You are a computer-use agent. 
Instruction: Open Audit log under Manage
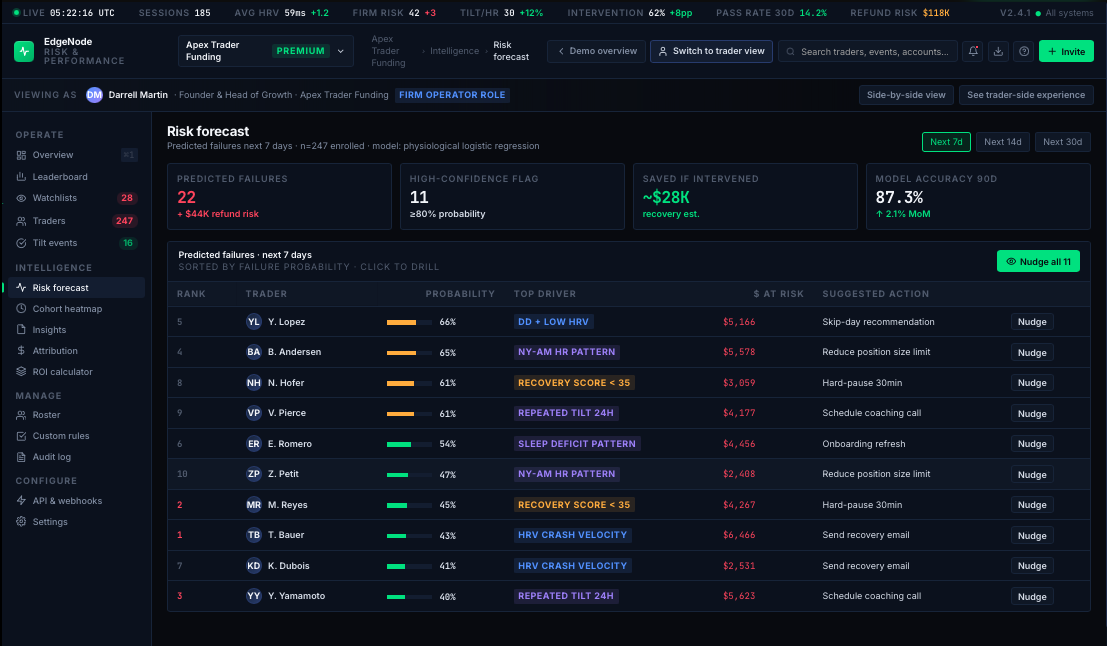pyautogui.click(x=76, y=457)
